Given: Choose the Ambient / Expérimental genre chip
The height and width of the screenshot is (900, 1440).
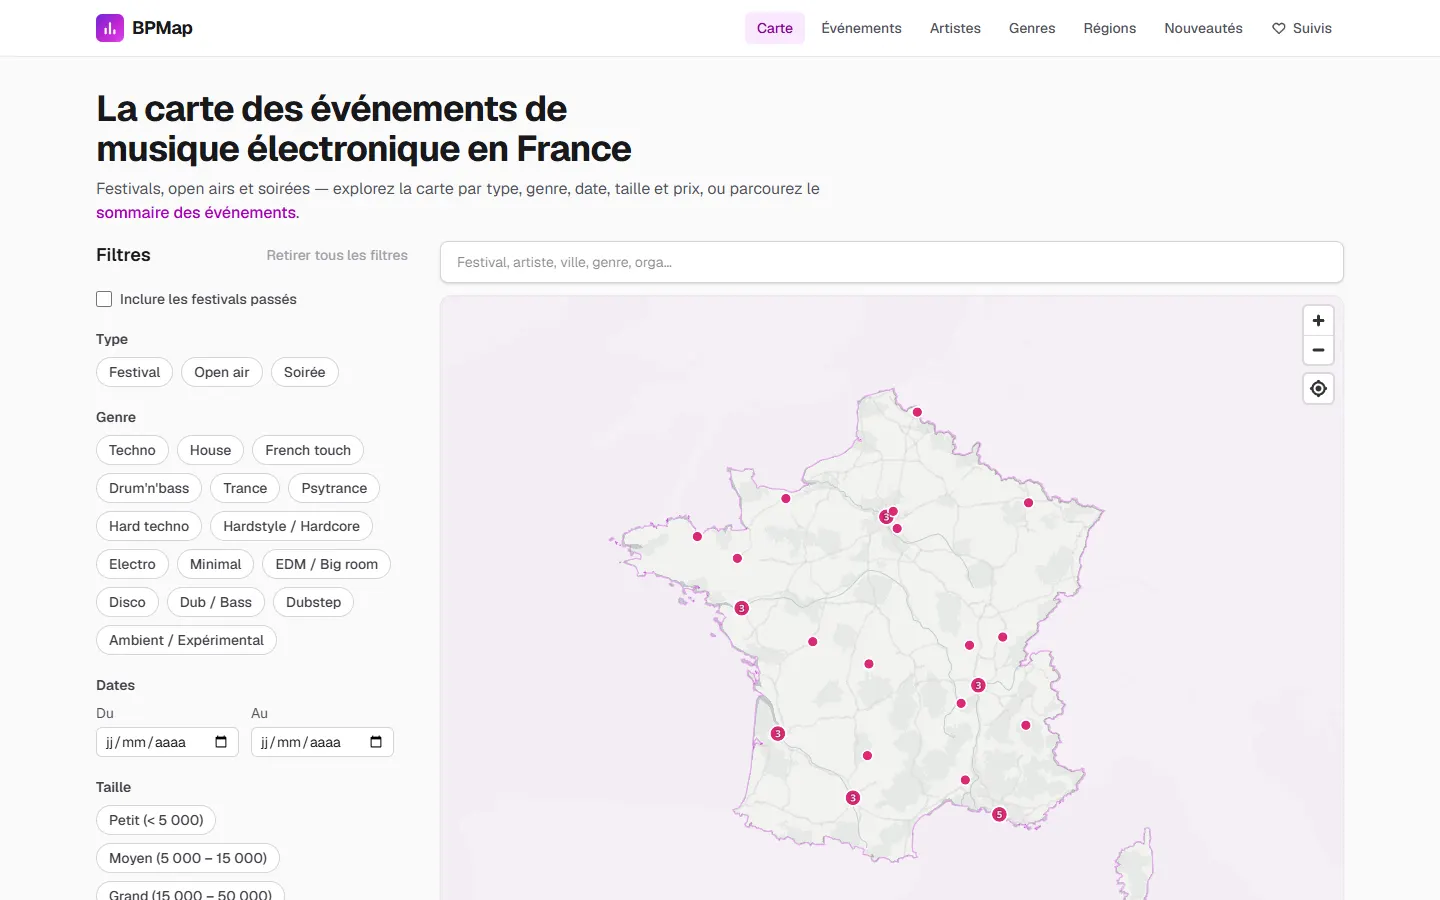Looking at the screenshot, I should click(x=186, y=640).
